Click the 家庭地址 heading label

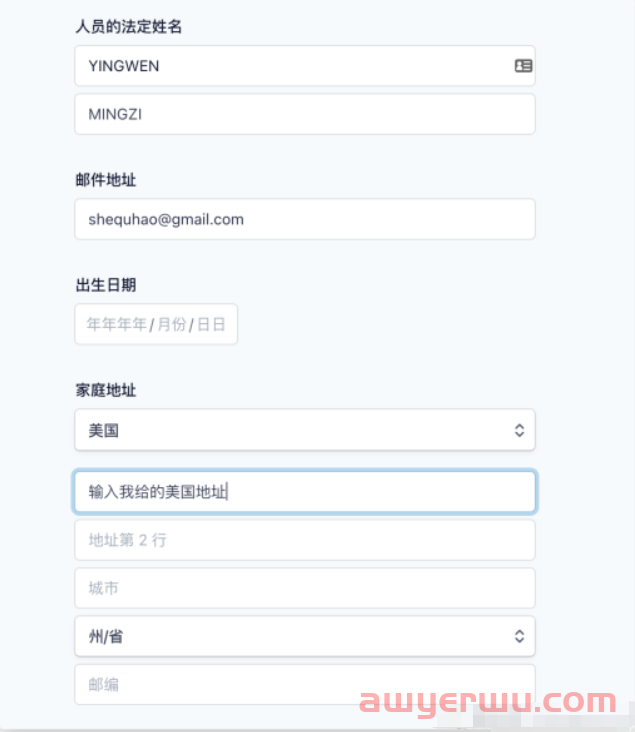coord(106,390)
